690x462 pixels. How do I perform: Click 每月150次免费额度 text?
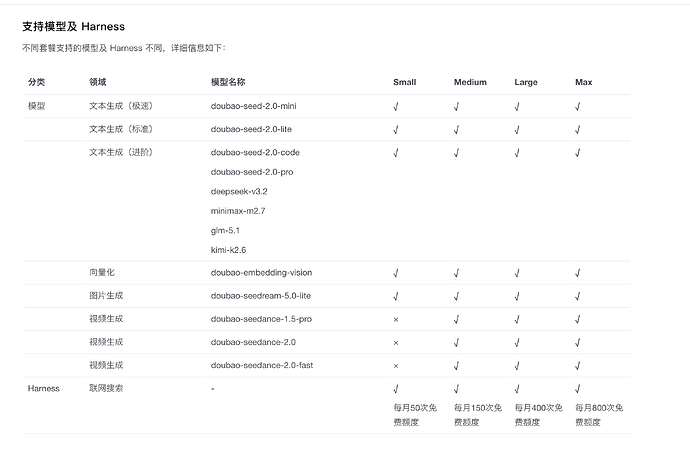[x=478, y=415]
